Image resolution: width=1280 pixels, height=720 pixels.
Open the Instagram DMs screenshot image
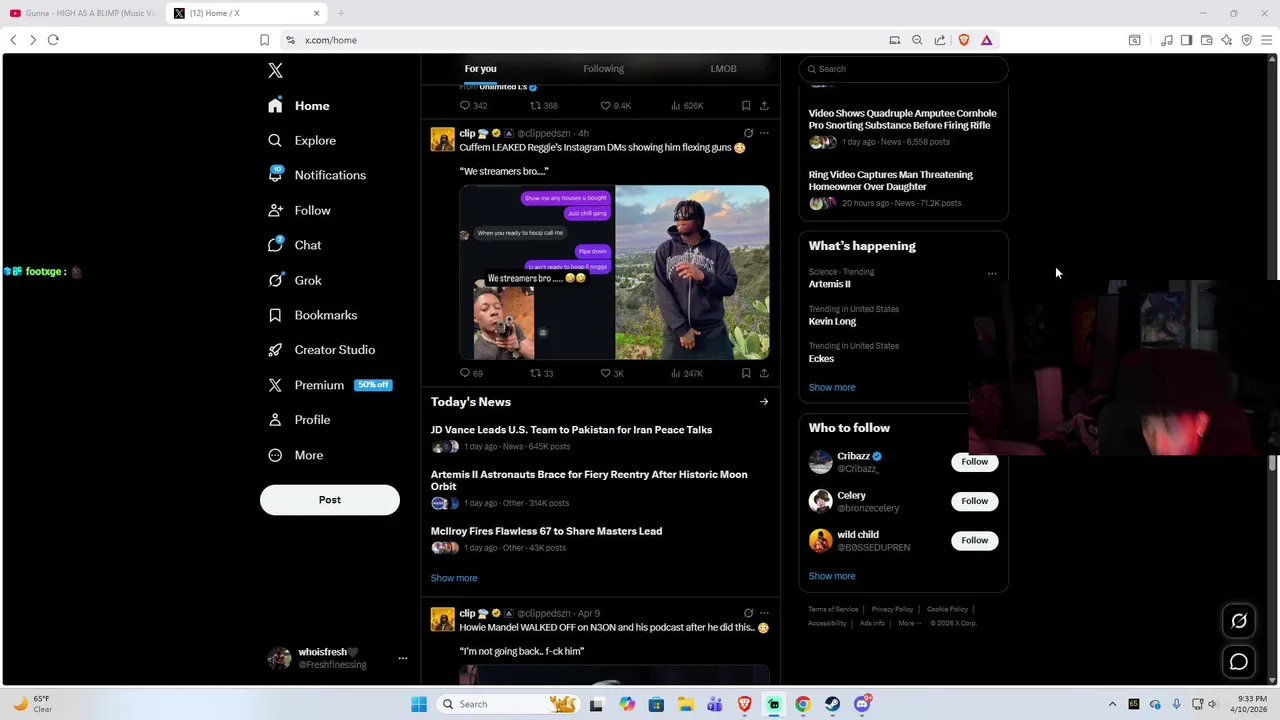coord(536,272)
